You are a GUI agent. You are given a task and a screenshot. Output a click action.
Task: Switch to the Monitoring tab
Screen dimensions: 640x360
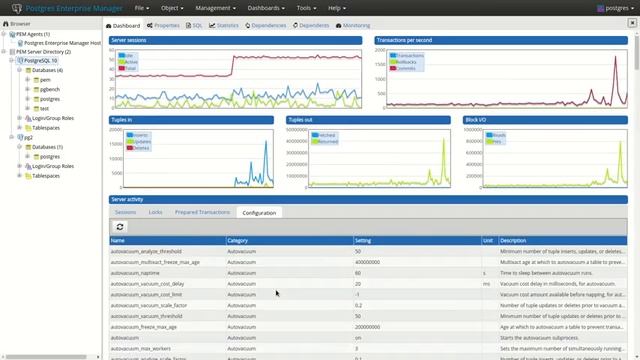[353, 25]
